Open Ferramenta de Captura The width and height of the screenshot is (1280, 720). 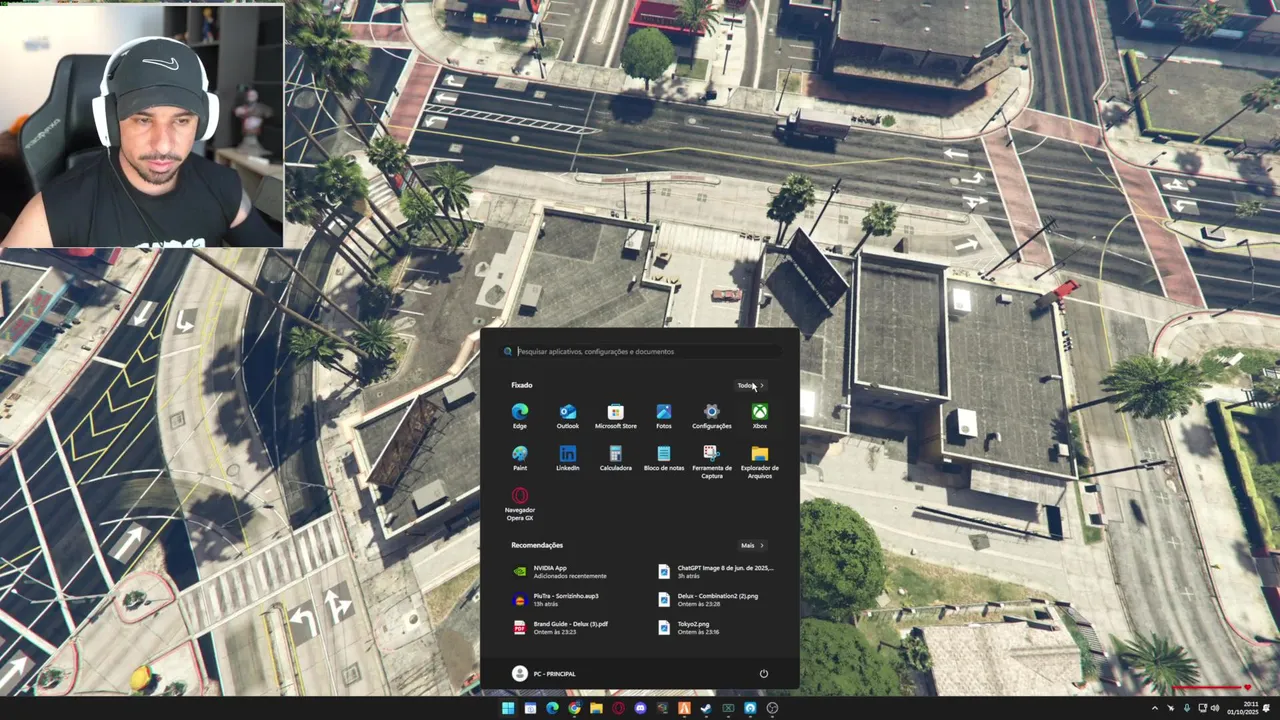click(712, 462)
